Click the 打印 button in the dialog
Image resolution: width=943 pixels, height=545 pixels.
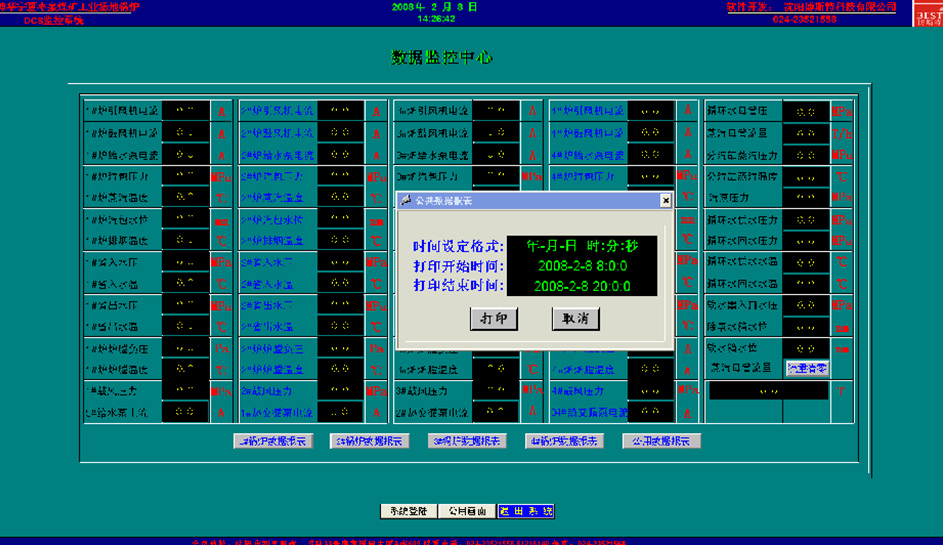493,319
